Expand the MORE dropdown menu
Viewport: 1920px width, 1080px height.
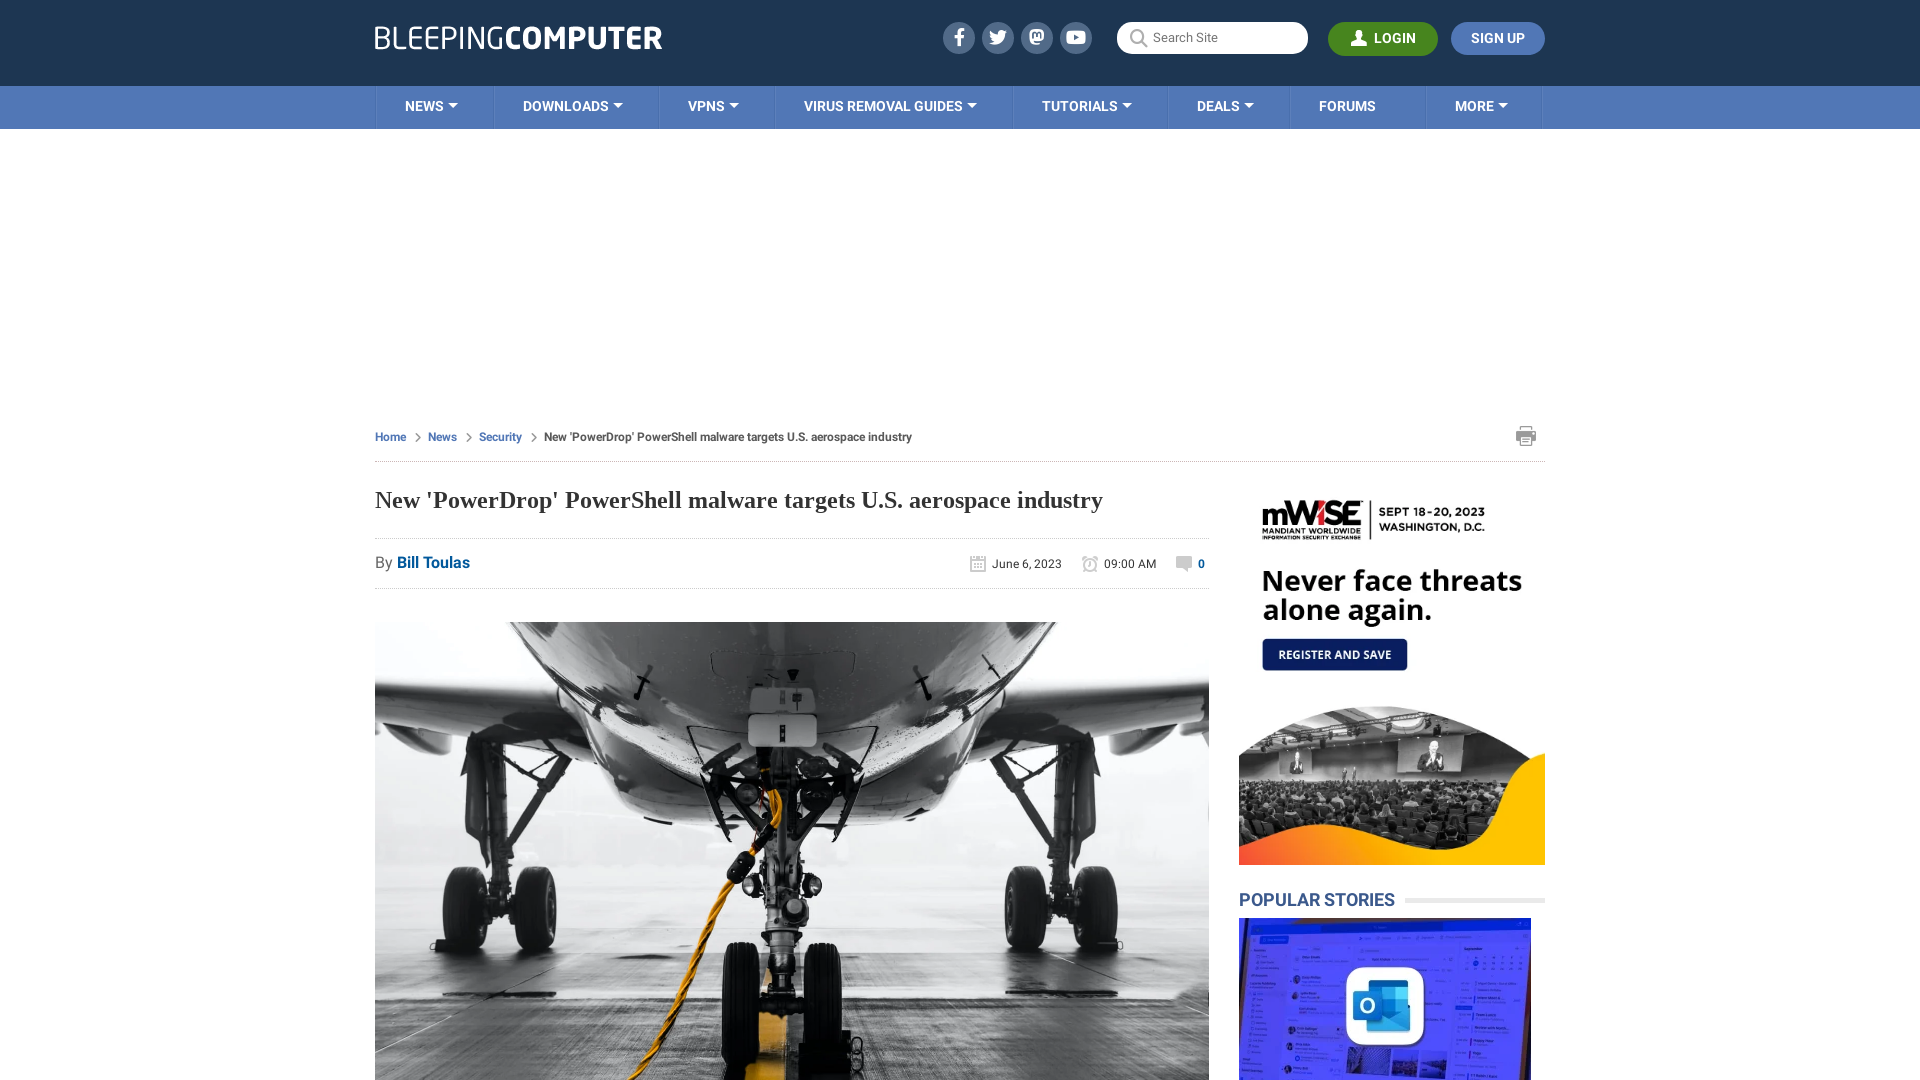[1481, 107]
